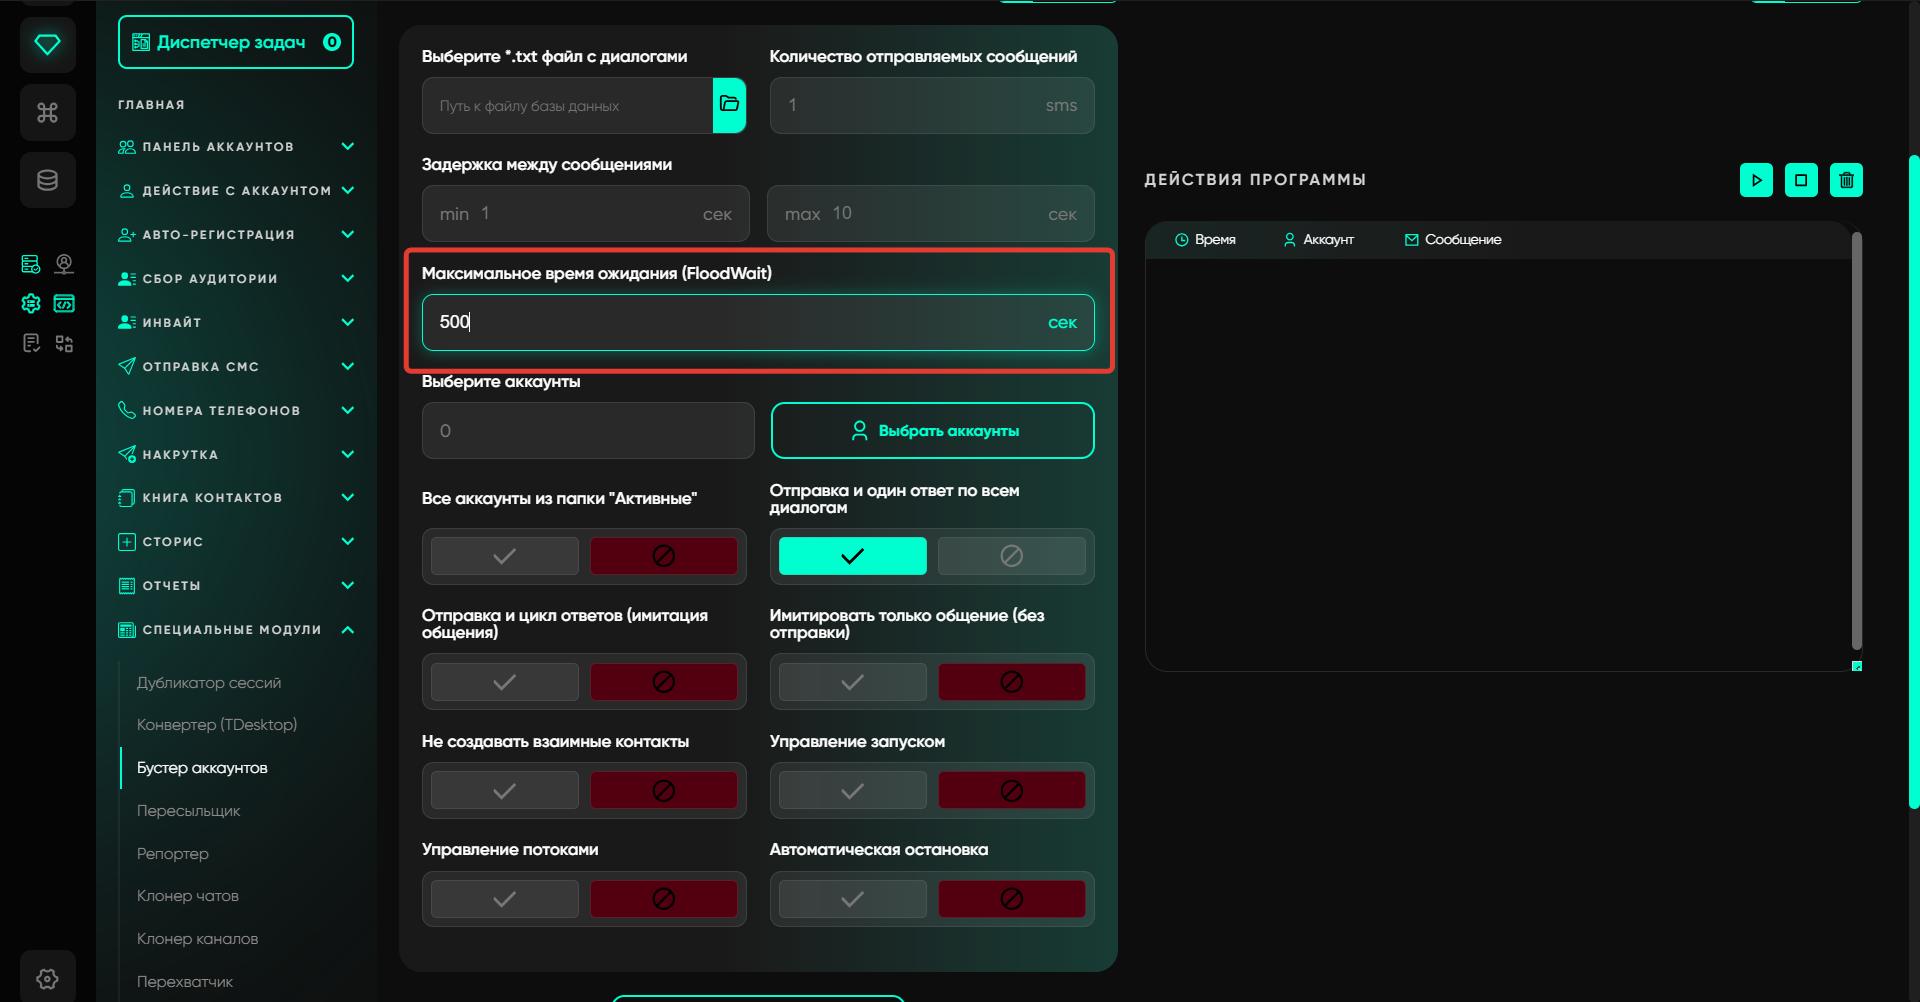
Task: Open settings gear at bottom left
Action: pos(47,978)
